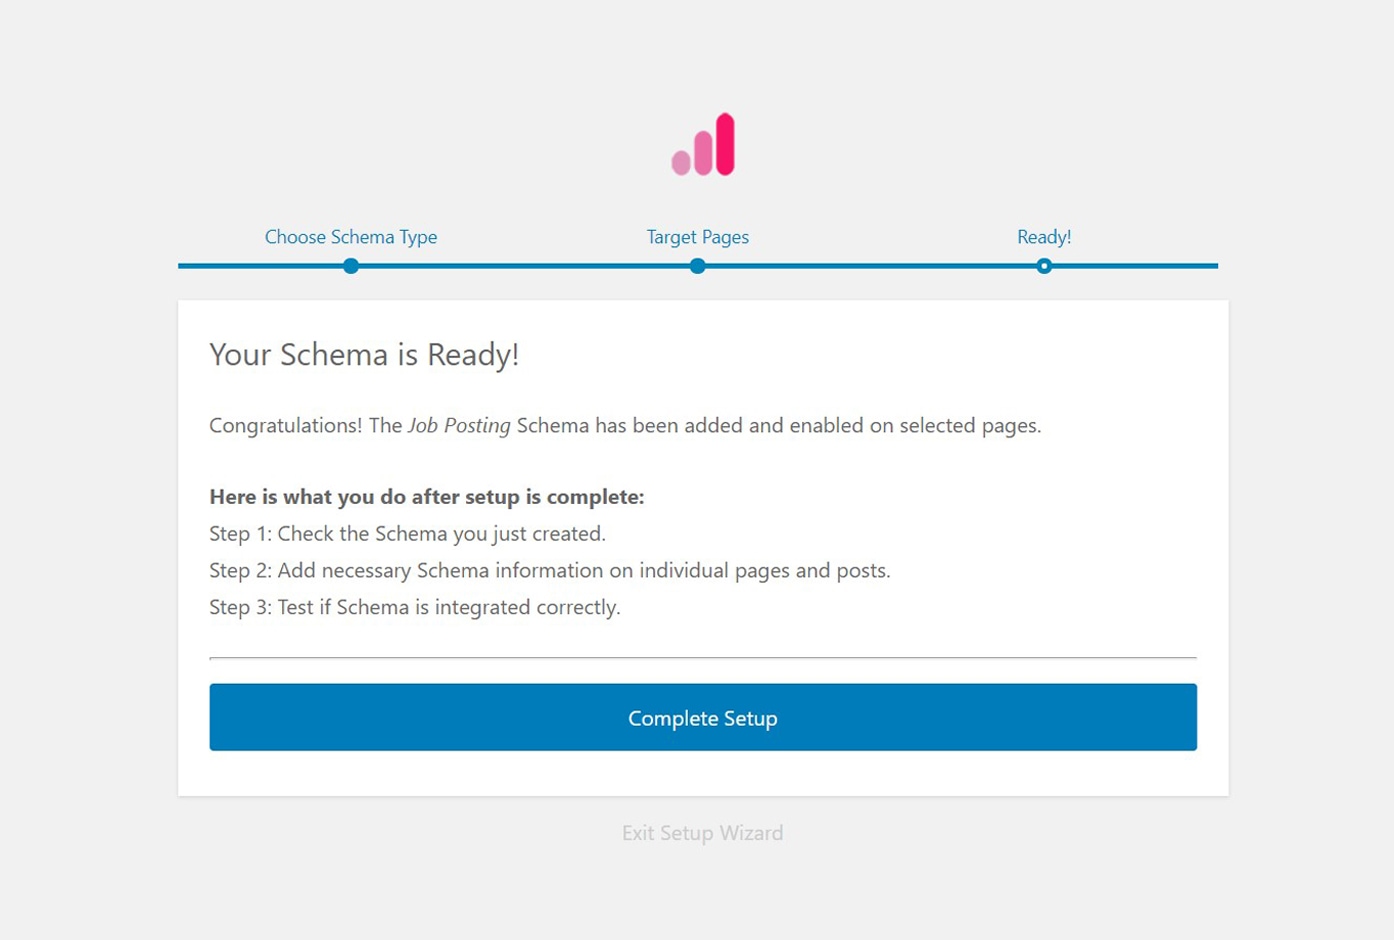Click the Step 1 check Schema line
Image resolution: width=1394 pixels, height=940 pixels.
tap(407, 534)
